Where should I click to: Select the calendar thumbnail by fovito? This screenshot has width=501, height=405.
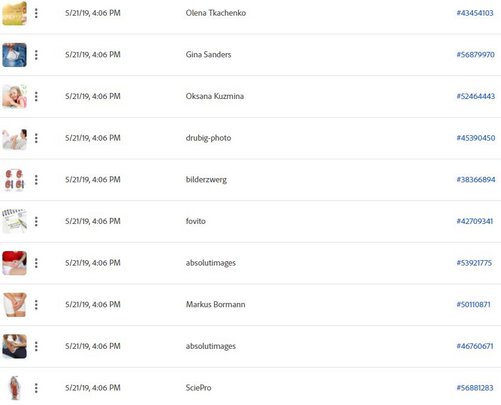[x=14, y=221]
